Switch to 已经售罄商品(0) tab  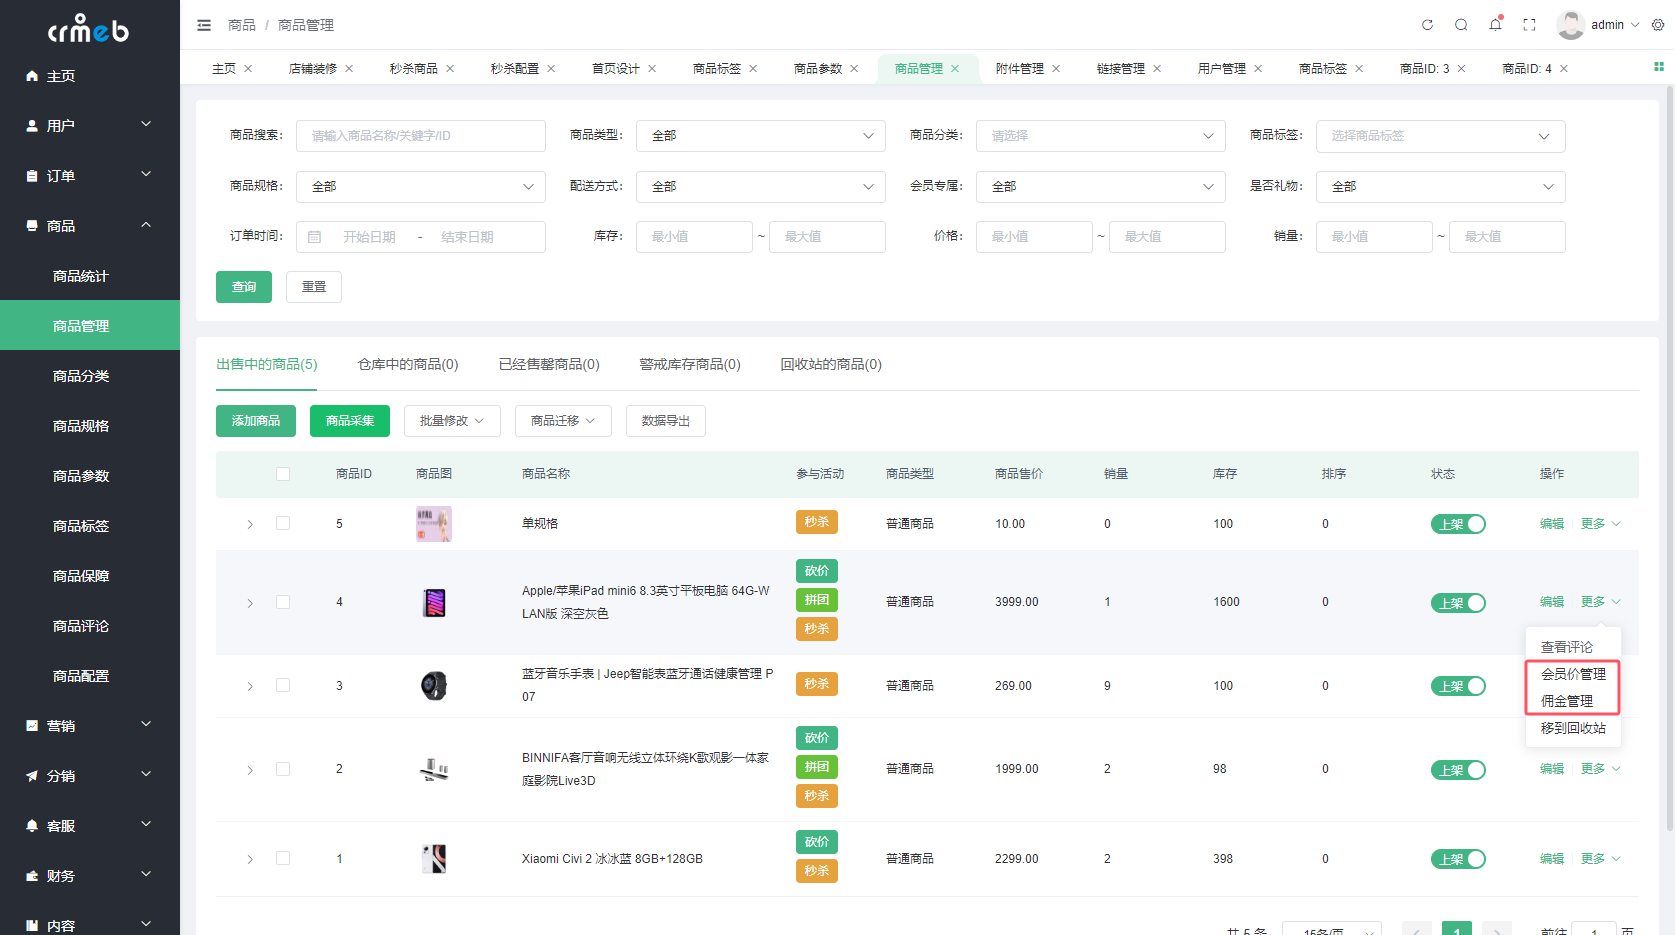(x=549, y=364)
